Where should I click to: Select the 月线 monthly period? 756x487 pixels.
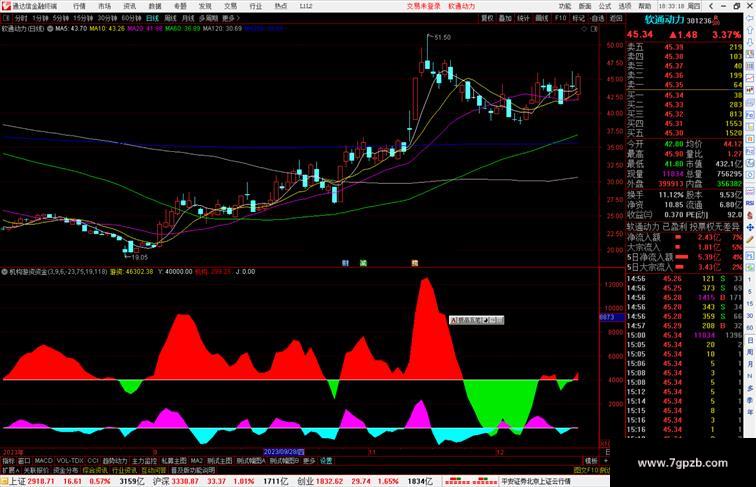[x=188, y=18]
